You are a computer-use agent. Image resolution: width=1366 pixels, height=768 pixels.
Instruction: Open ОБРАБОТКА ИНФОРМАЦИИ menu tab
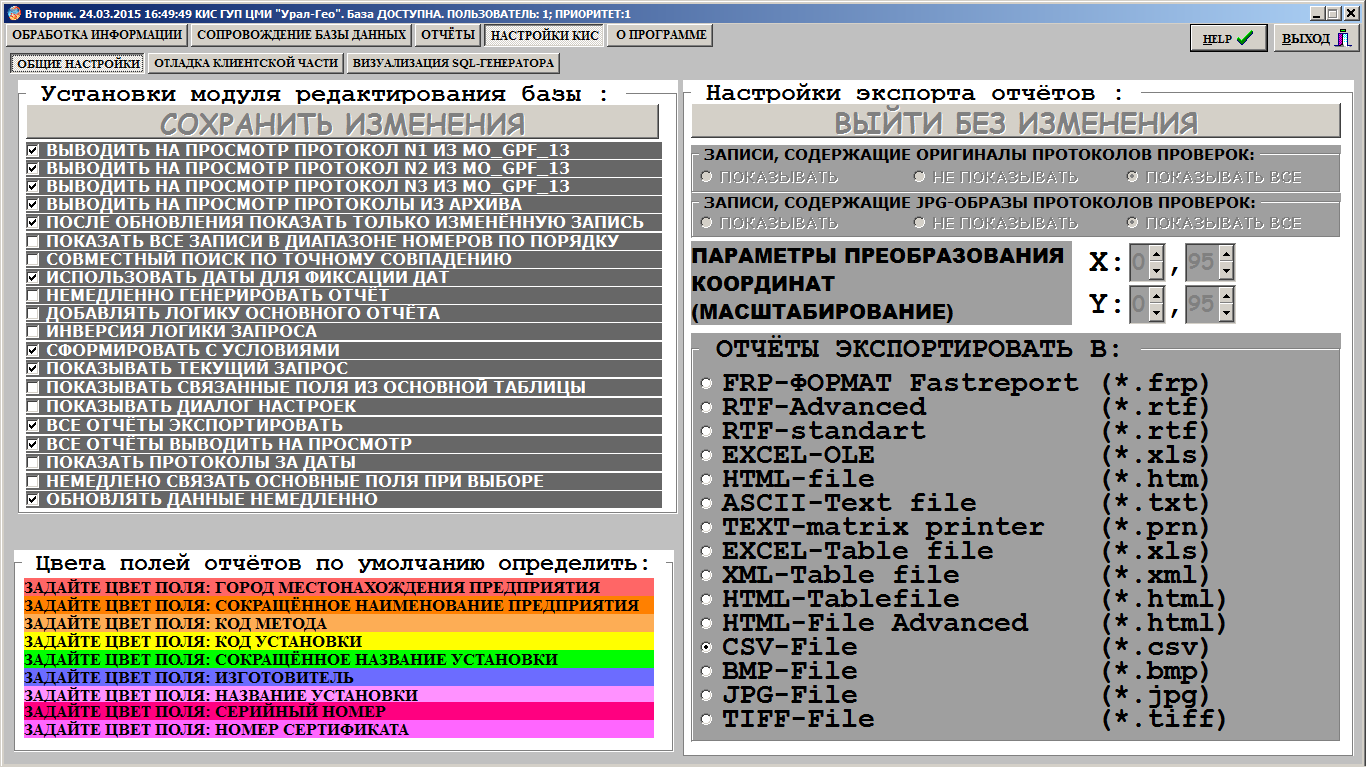pyautogui.click(x=96, y=34)
